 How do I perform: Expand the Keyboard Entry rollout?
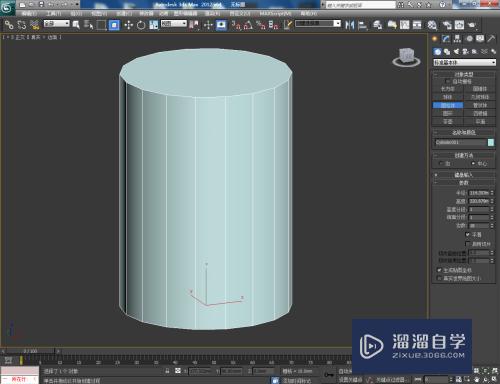tap(464, 175)
